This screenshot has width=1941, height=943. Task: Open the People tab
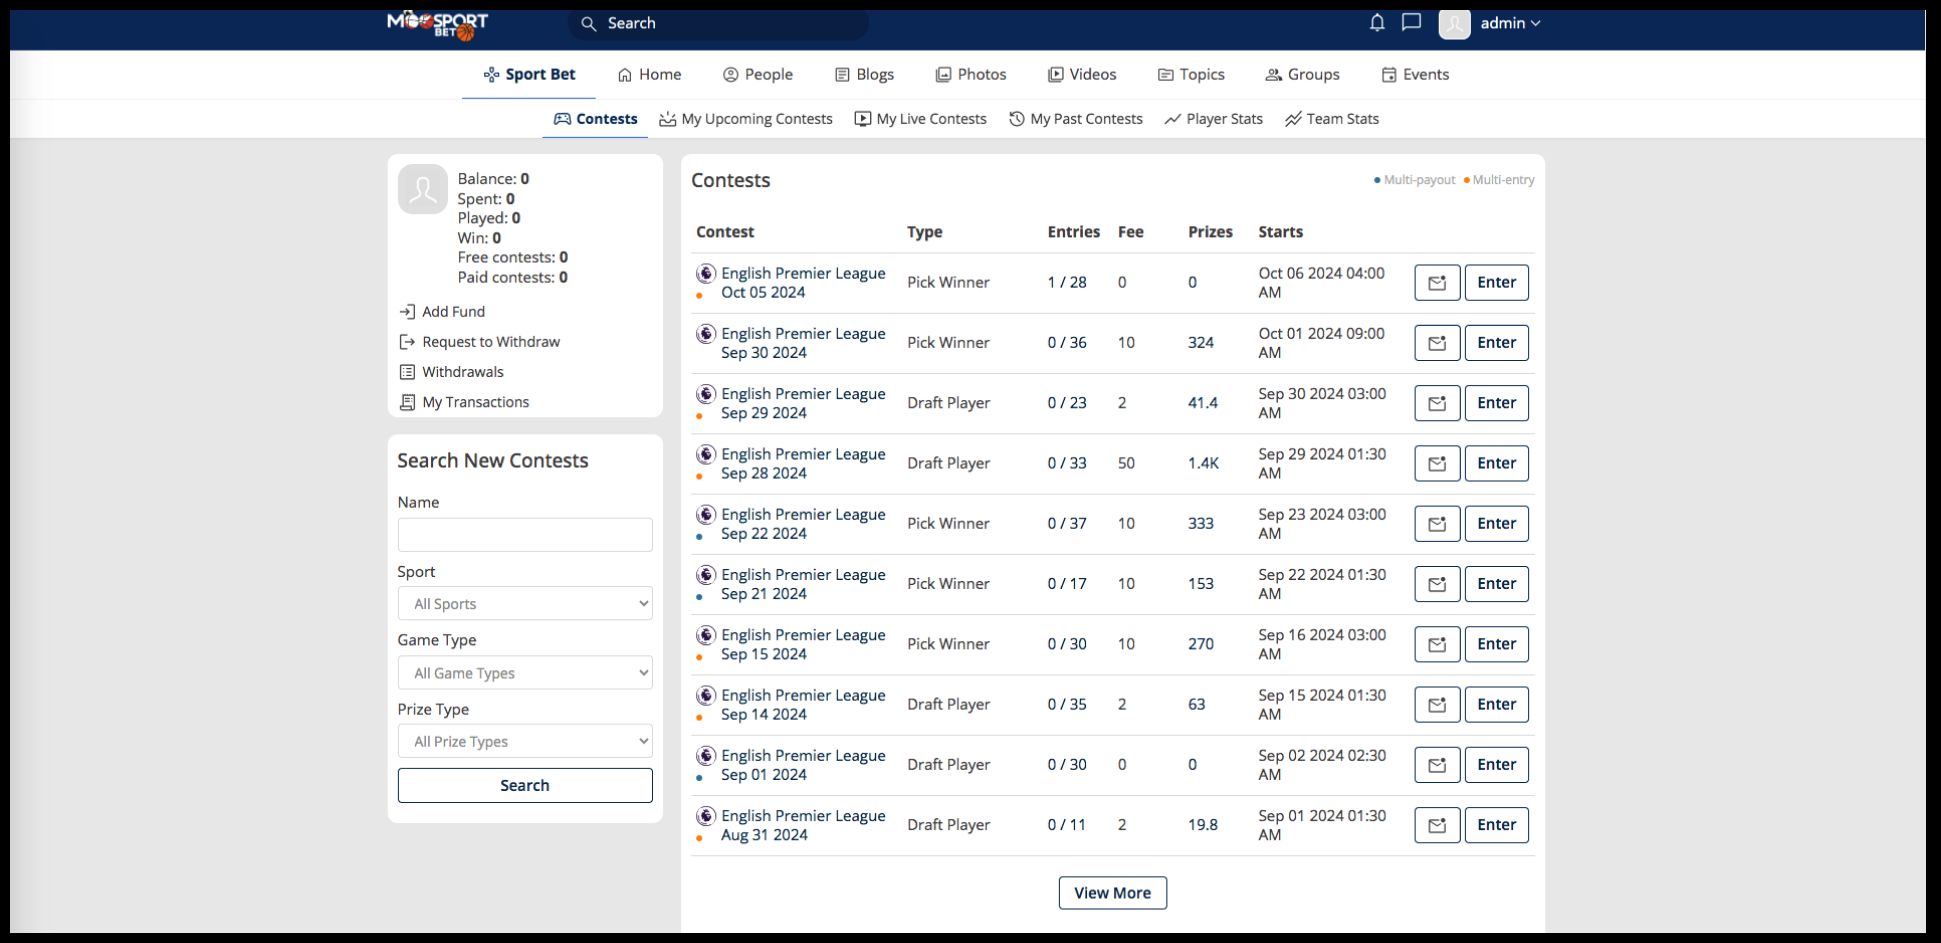[757, 74]
